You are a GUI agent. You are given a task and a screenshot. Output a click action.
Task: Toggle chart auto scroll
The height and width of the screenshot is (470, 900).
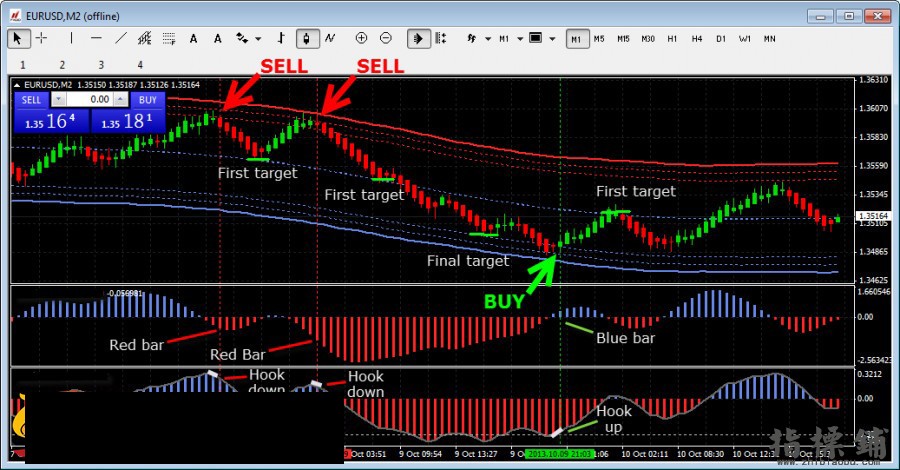click(418, 38)
